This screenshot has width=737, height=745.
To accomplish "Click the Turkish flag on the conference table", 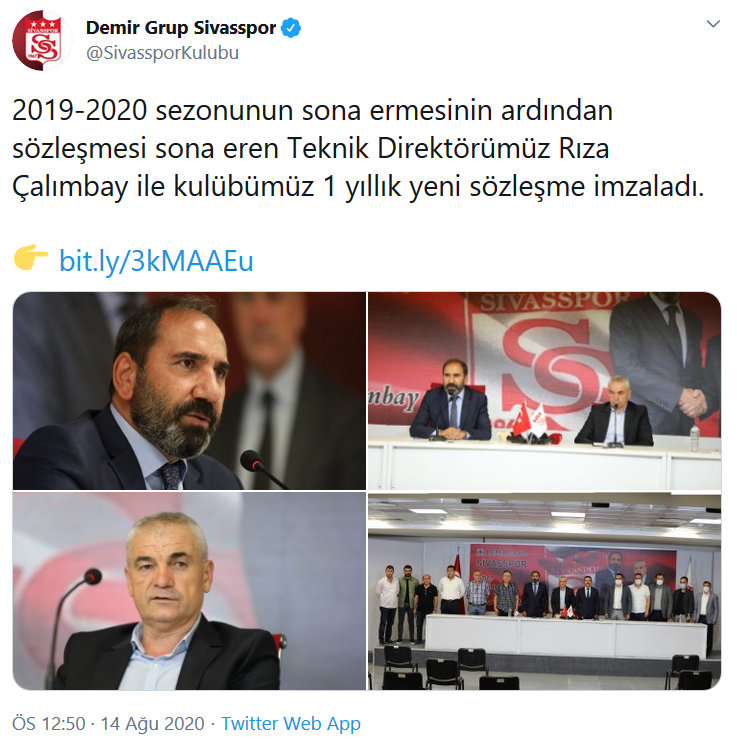I will [x=521, y=420].
